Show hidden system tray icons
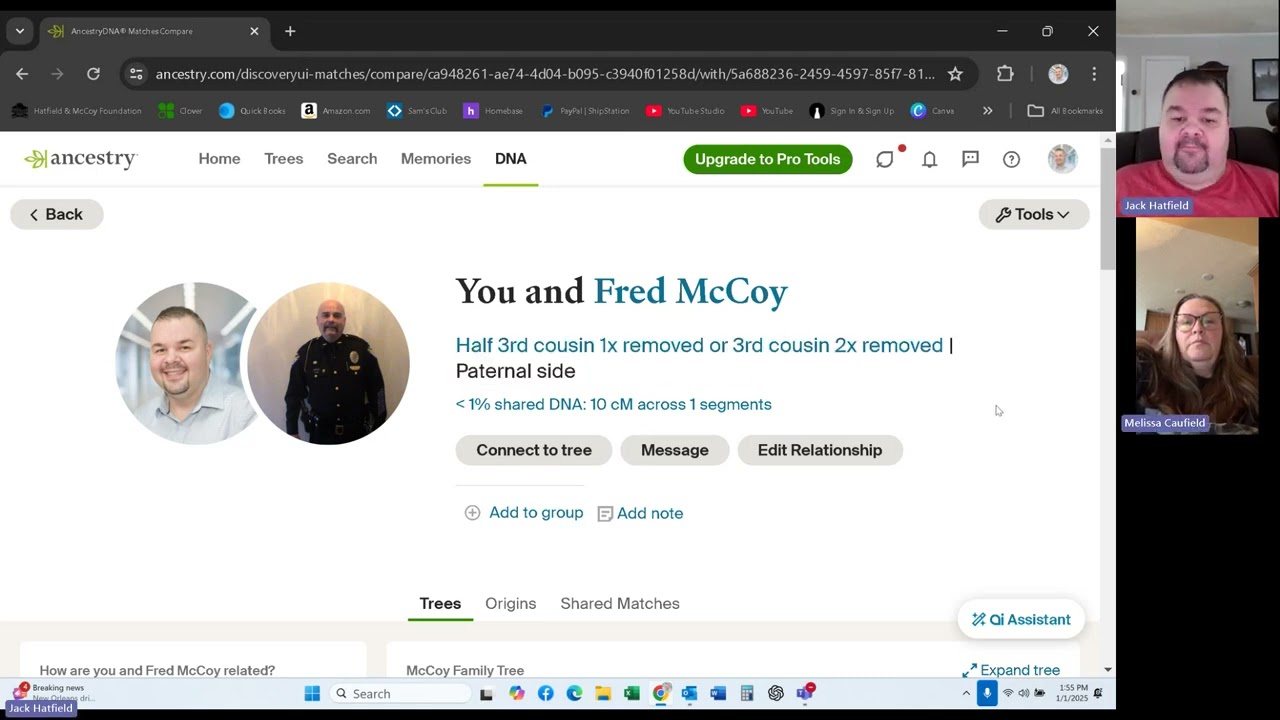The width and height of the screenshot is (1280, 720). [x=966, y=694]
